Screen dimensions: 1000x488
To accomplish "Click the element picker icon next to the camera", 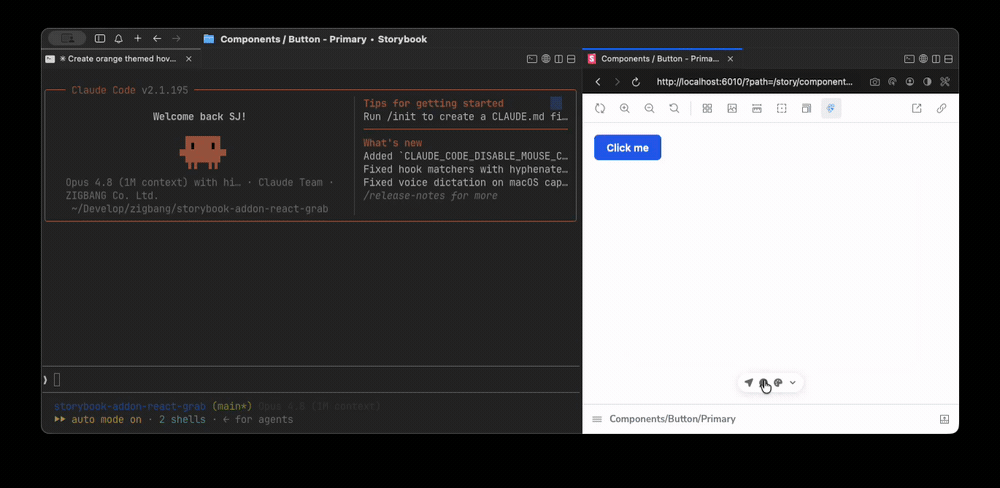I will click(892, 82).
